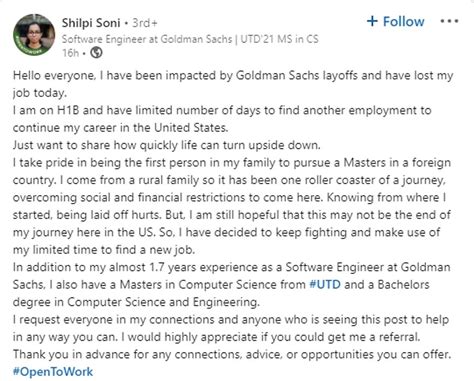
Task: Click the 'started, being laid off hurts' line
Action: [232, 215]
